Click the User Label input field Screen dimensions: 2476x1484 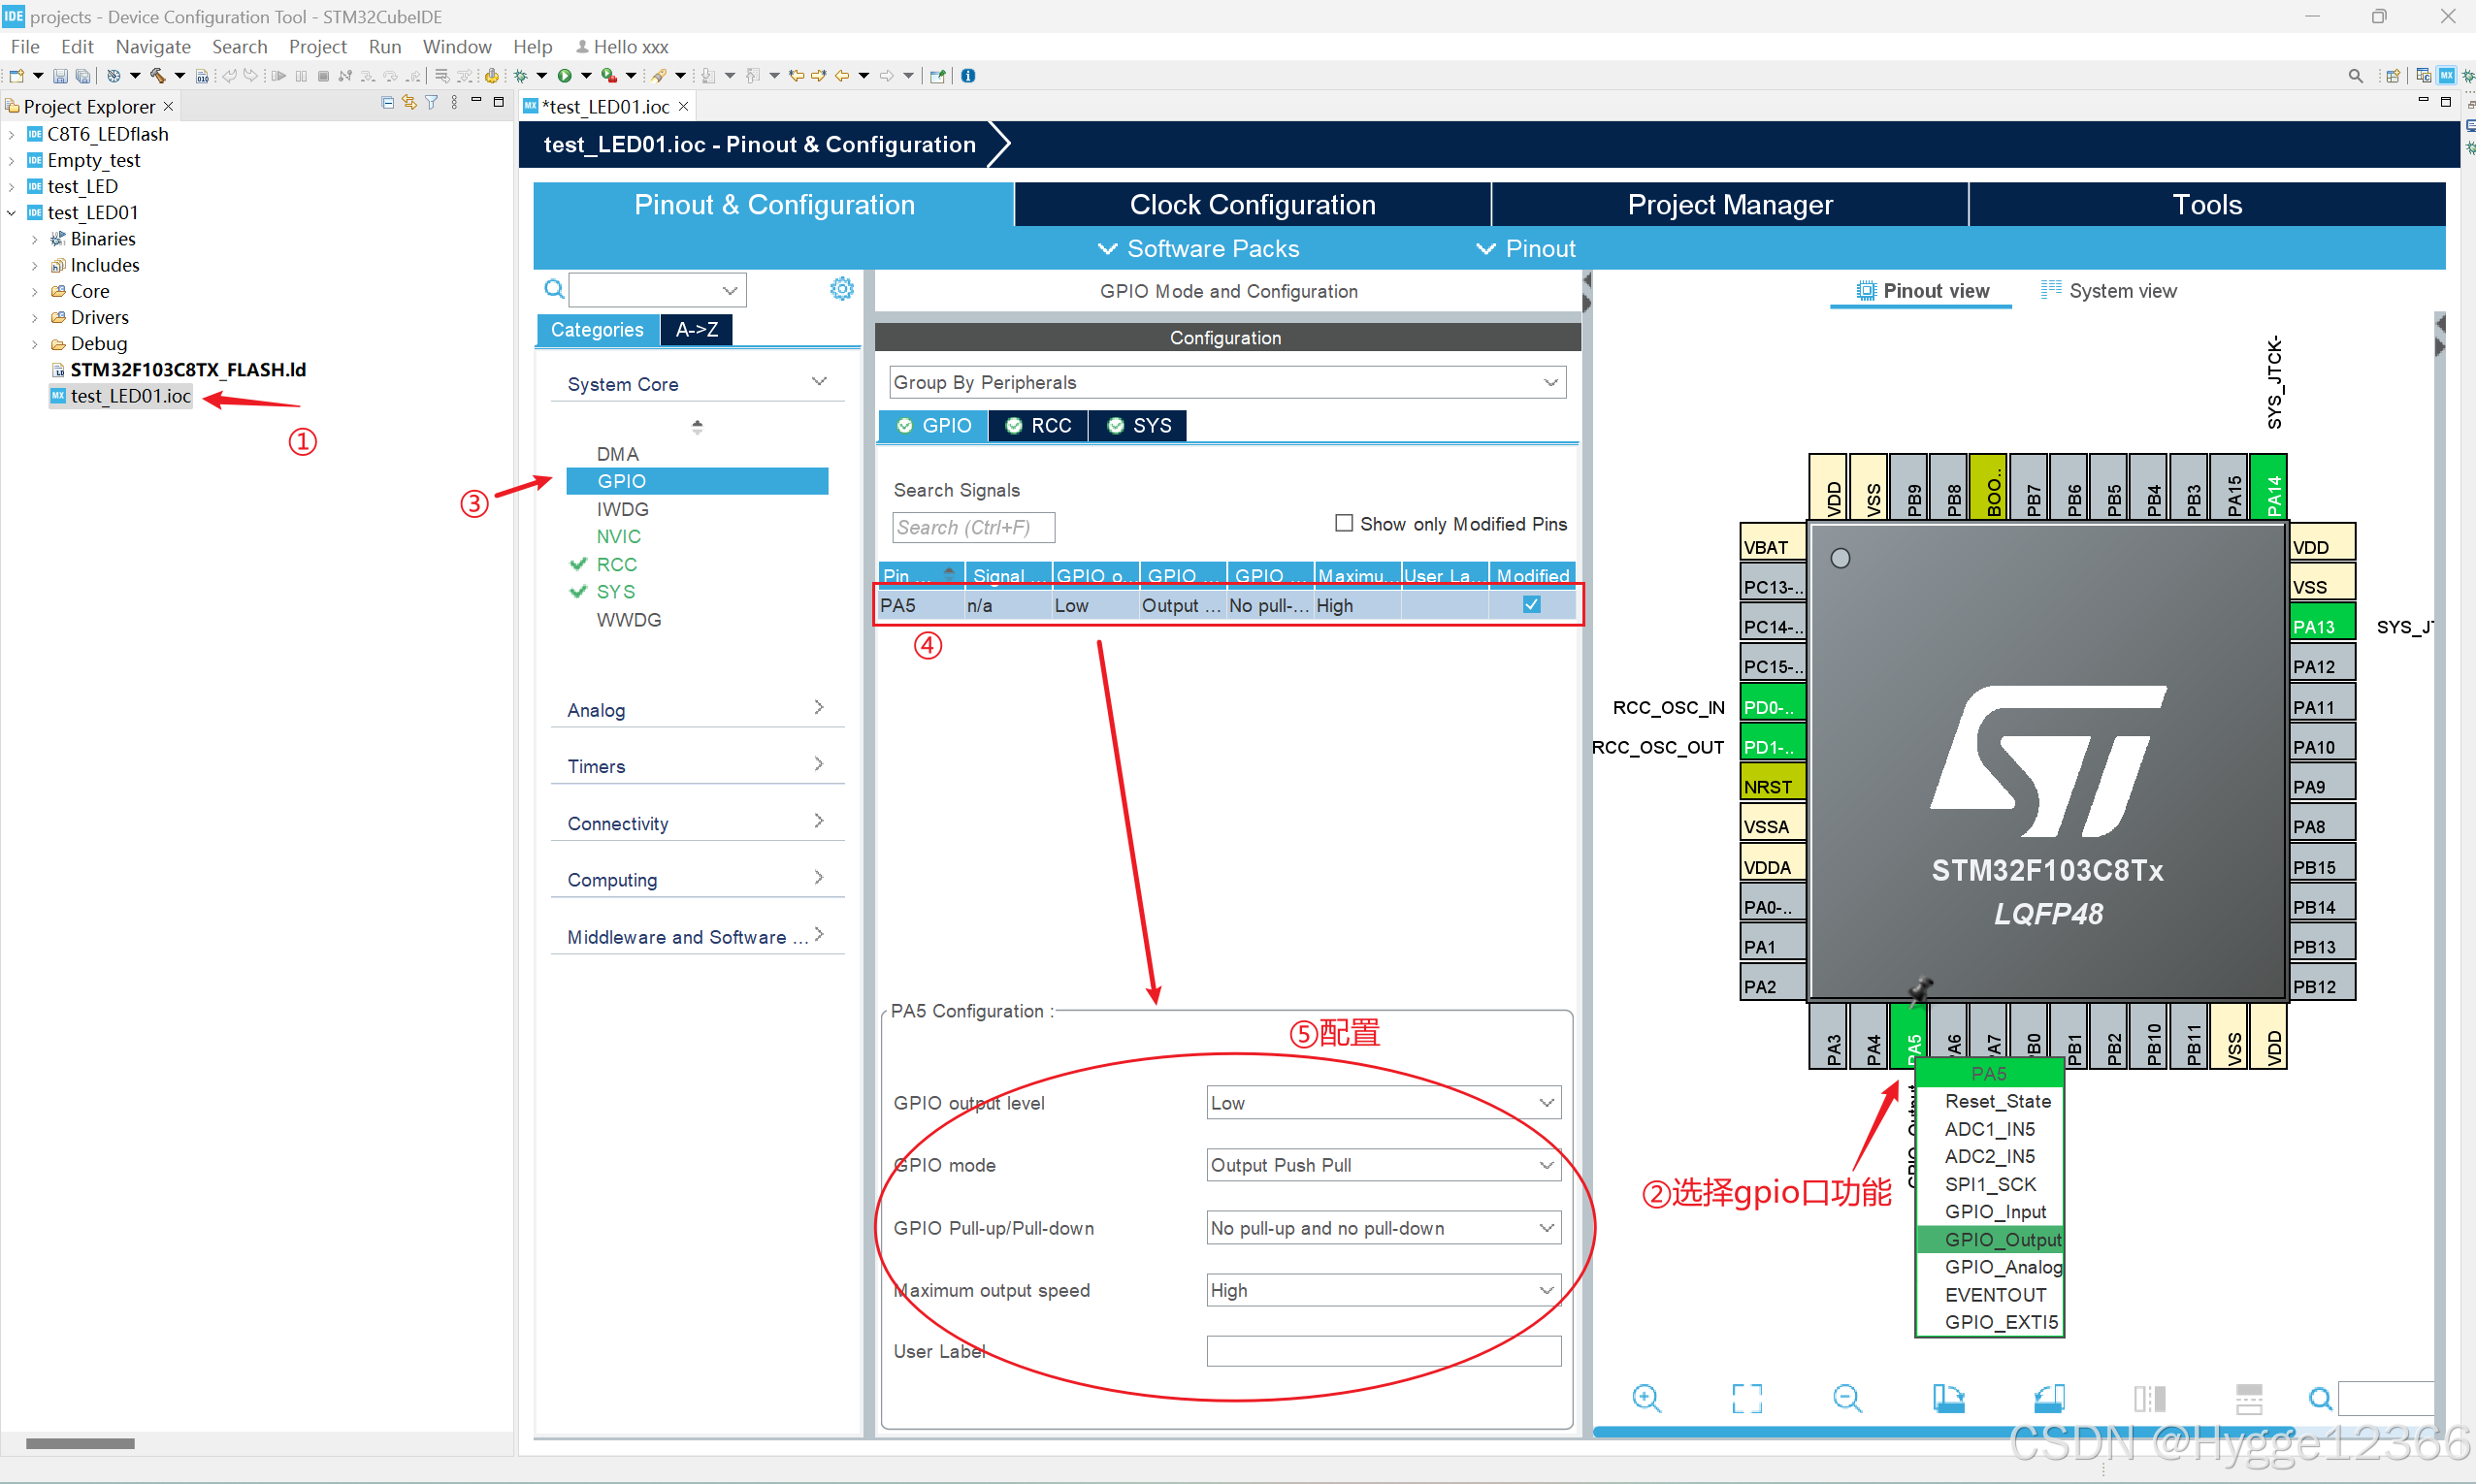1383,1351
